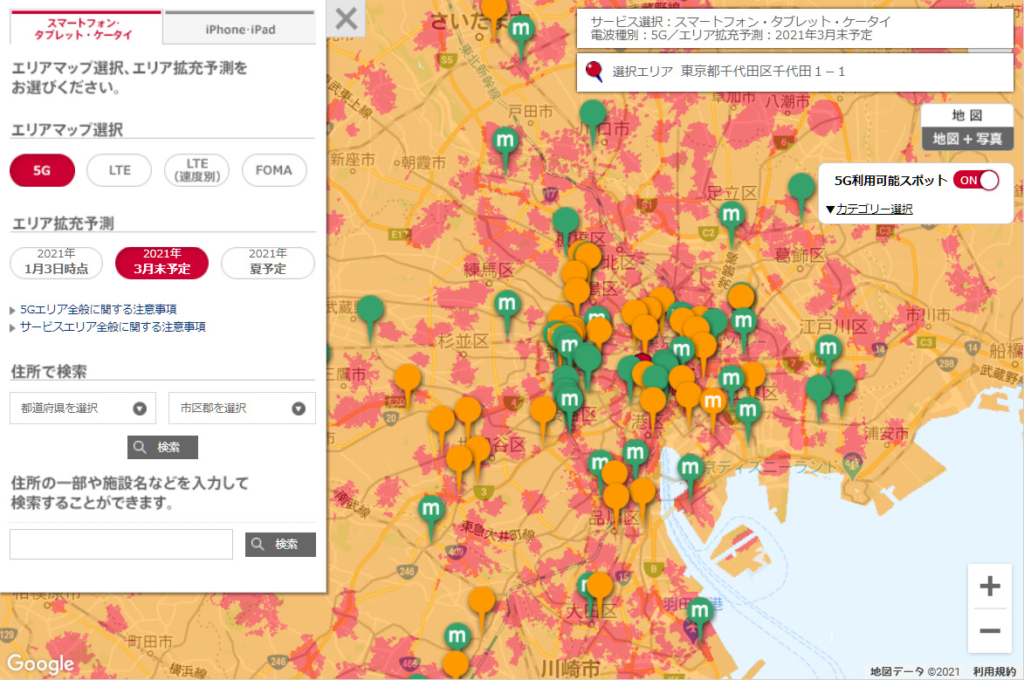
Task: Switch to スマートフォン・タブレット・ケータイ tab
Action: coord(86,28)
